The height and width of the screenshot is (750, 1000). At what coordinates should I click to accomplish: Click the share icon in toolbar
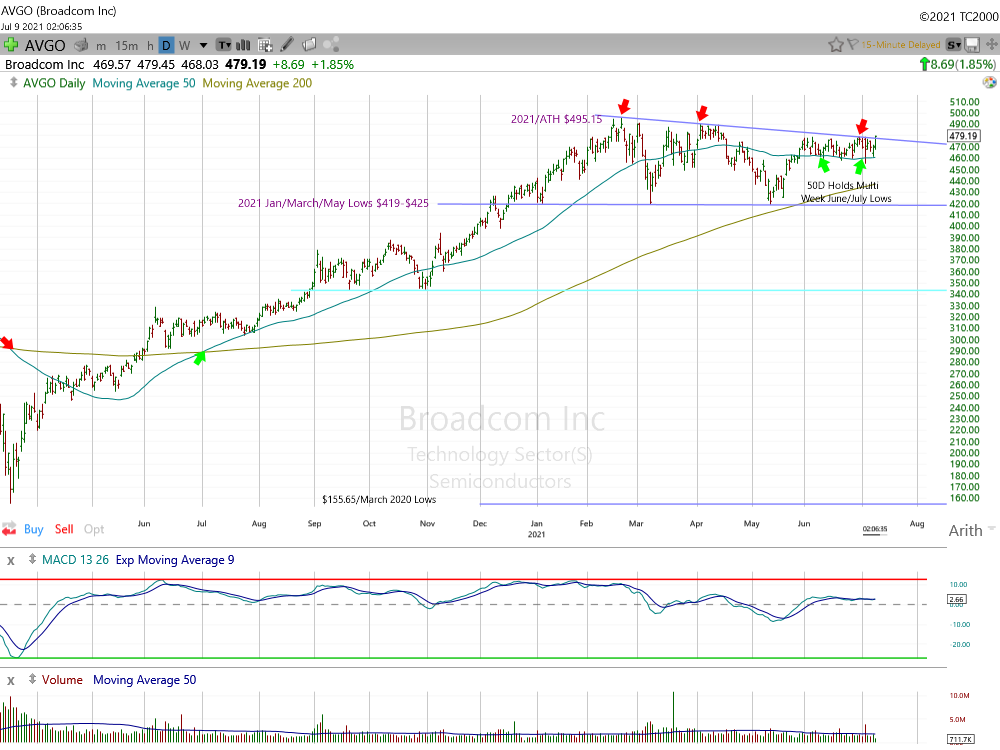(331, 45)
